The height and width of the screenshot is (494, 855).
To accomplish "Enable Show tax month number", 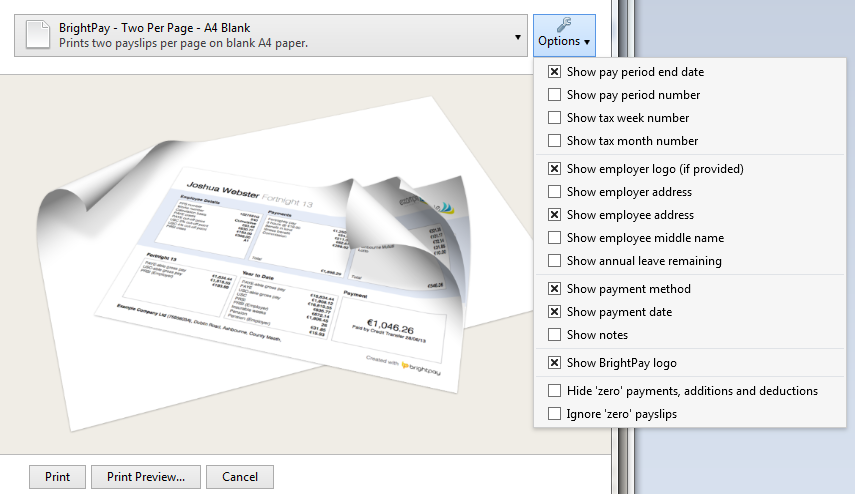I will click(554, 141).
